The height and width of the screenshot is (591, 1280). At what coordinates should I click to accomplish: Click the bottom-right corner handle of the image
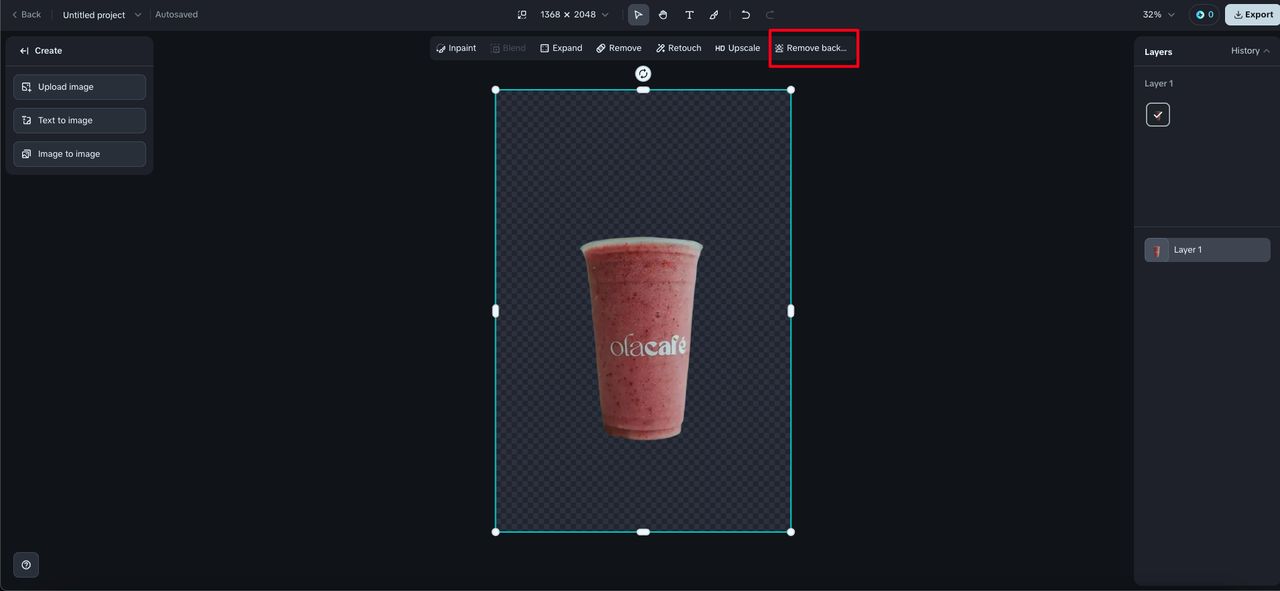point(791,532)
